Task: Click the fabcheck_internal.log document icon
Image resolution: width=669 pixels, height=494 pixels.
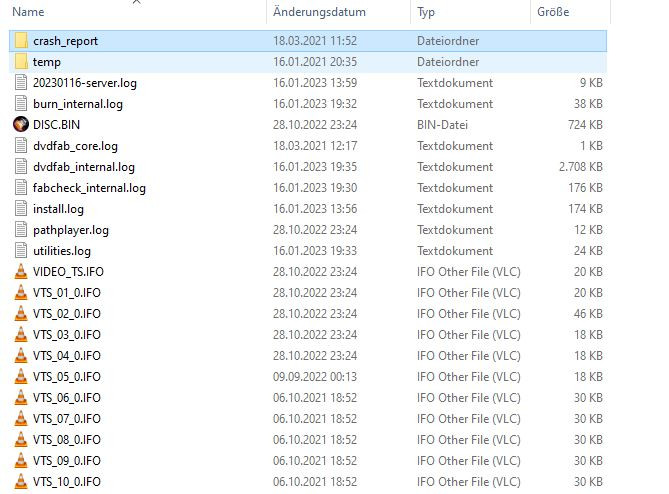Action: 21,188
